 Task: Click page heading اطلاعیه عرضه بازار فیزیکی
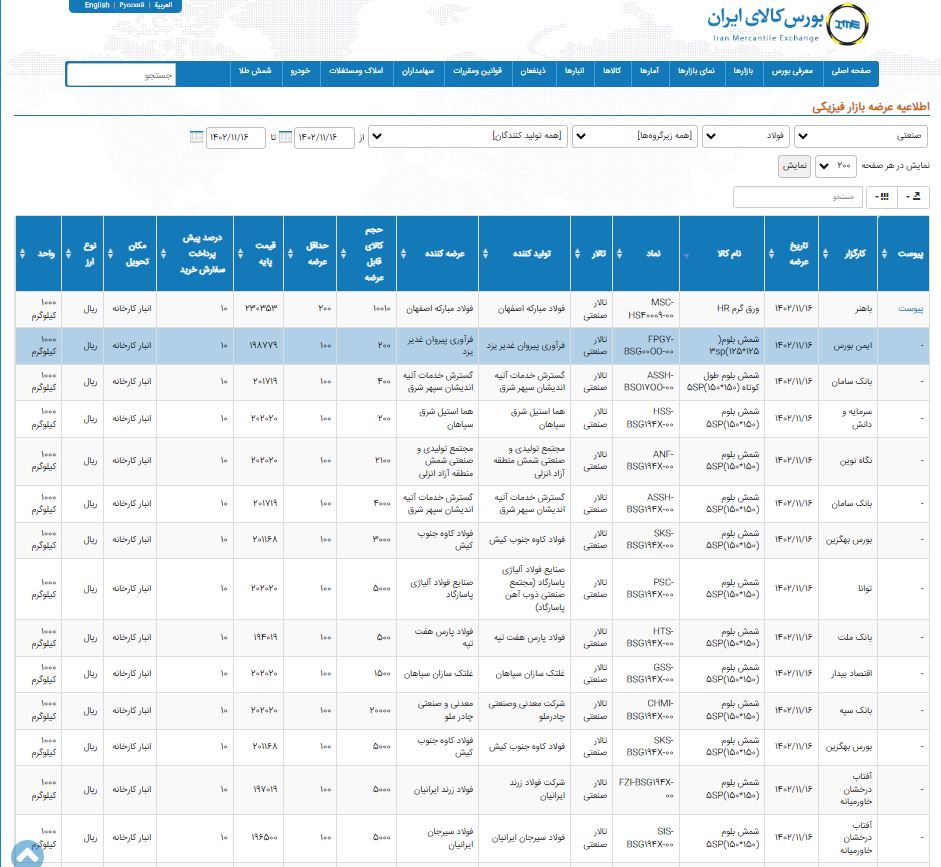click(x=871, y=107)
